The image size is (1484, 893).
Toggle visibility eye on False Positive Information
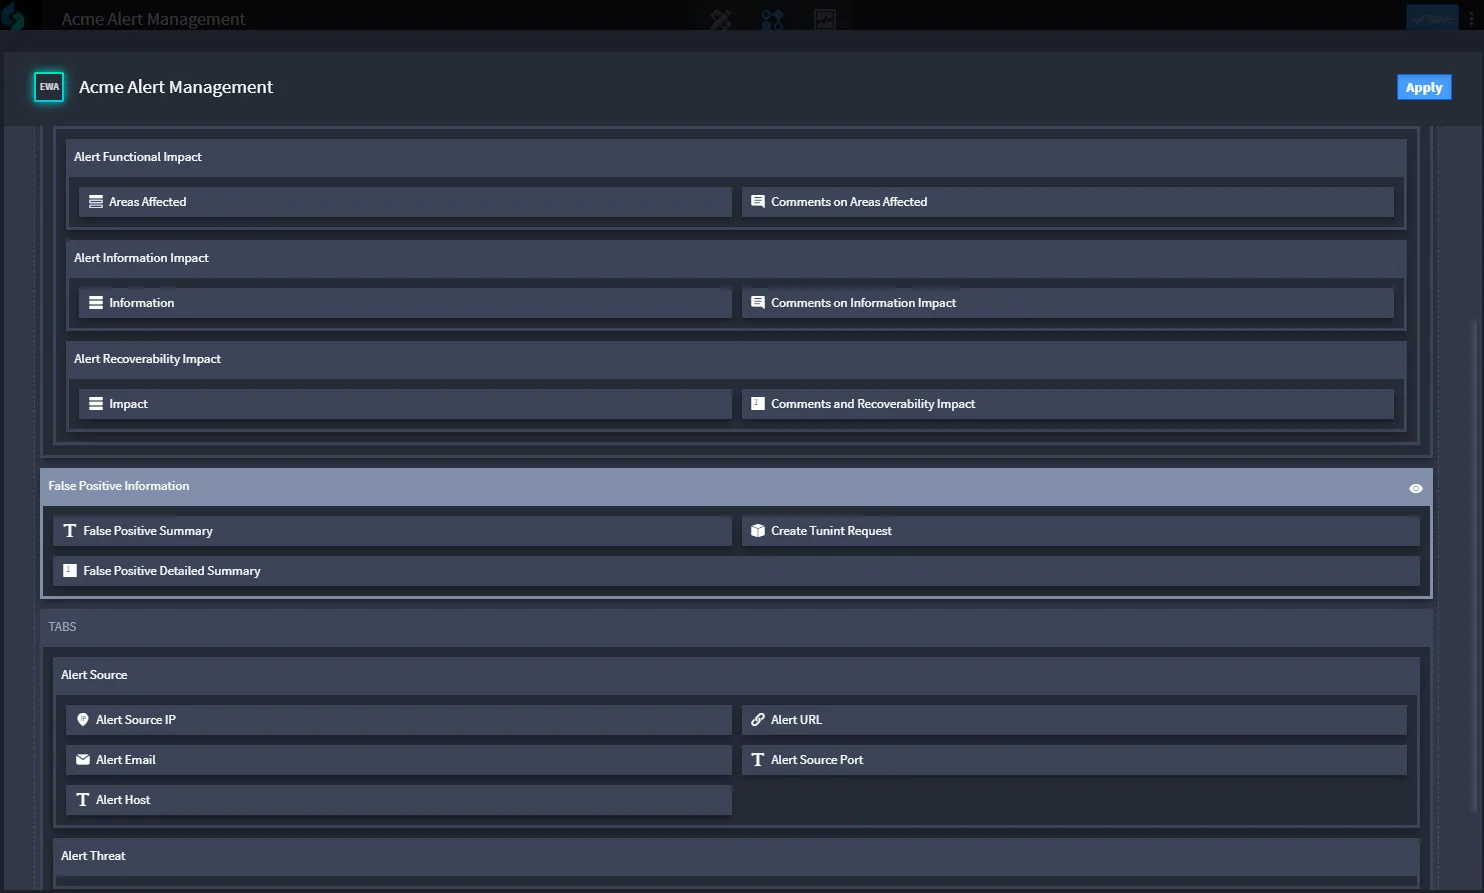pos(1415,488)
